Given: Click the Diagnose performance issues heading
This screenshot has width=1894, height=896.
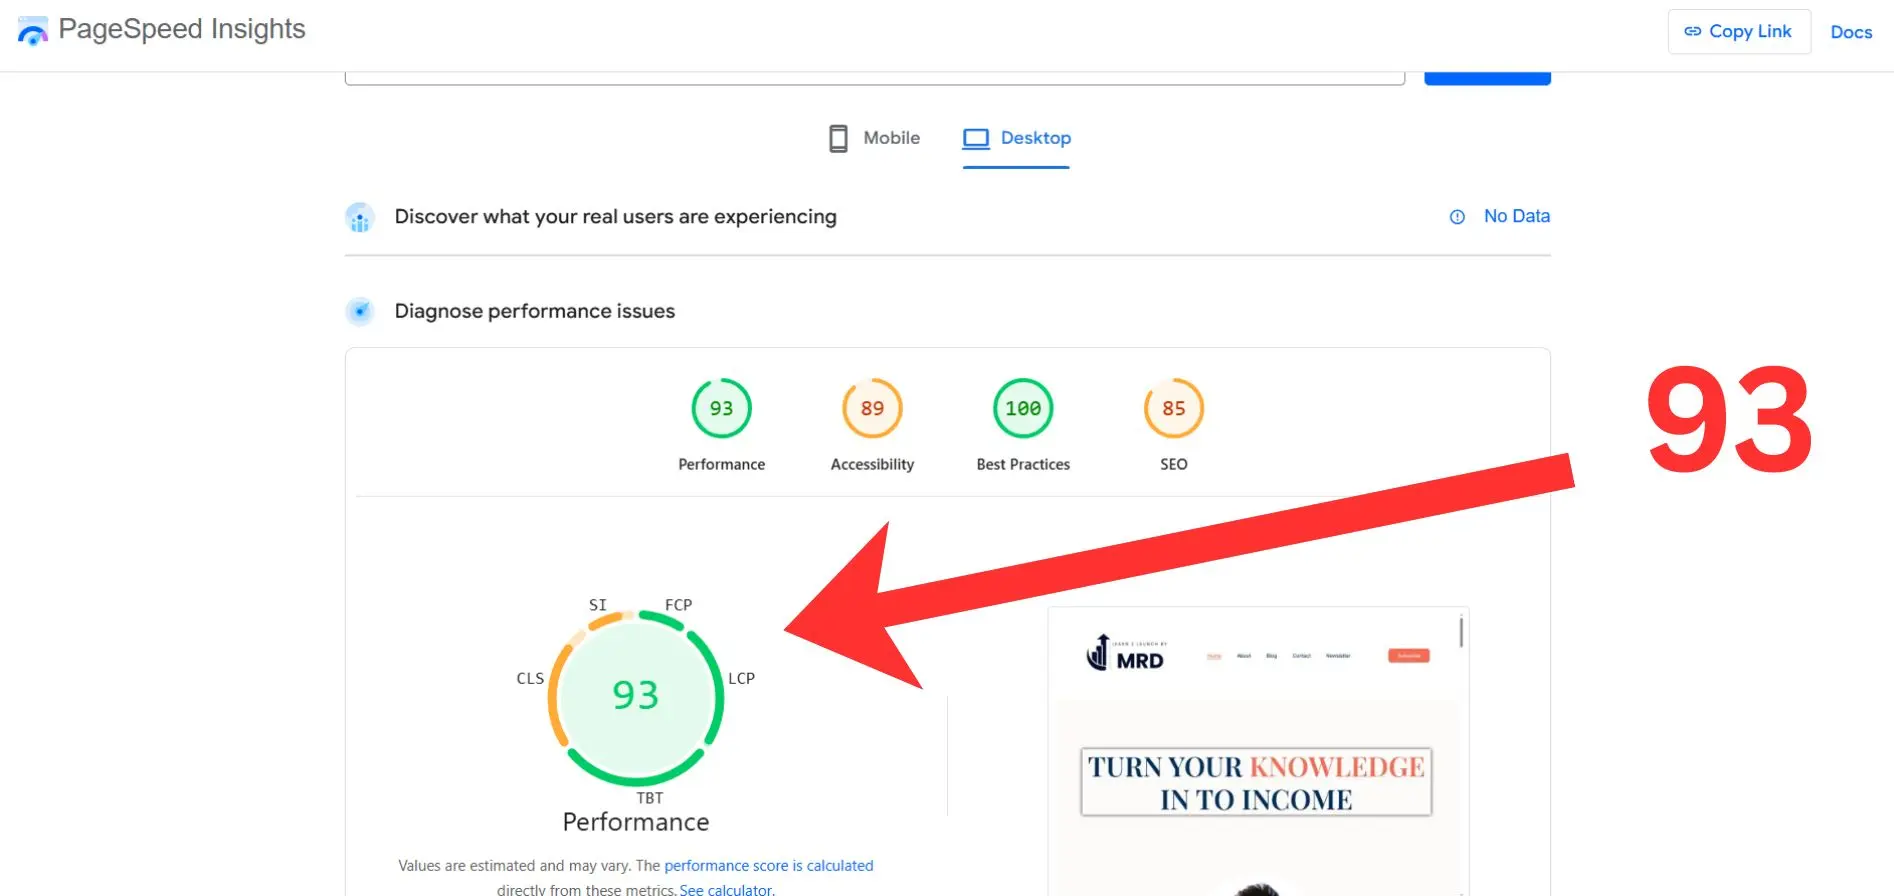Looking at the screenshot, I should (x=534, y=311).
